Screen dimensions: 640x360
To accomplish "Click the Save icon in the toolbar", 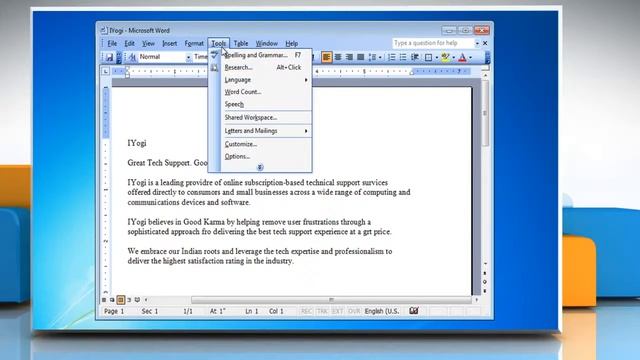I will pos(109,57).
